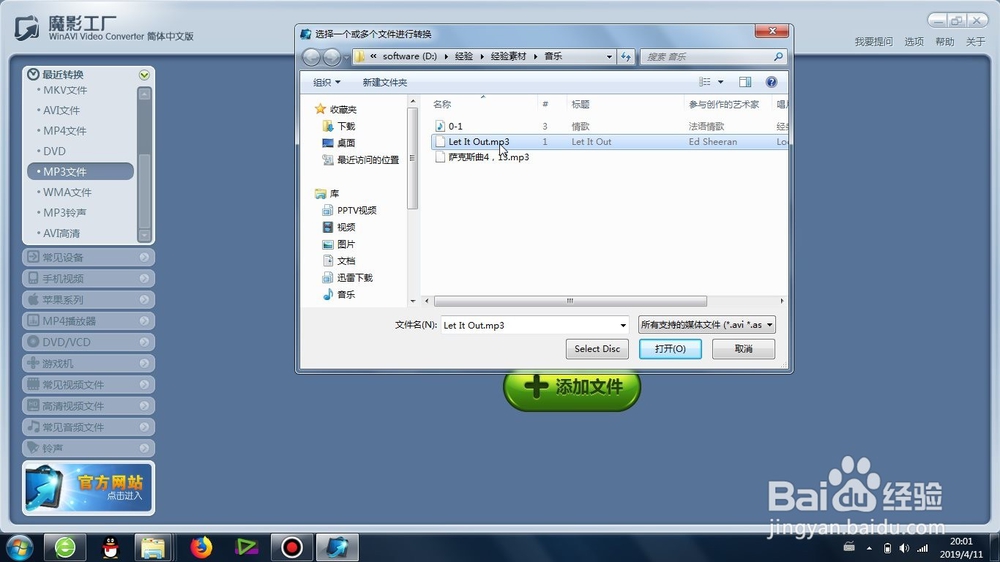Toggle the preview pane icon
Screen dimensions: 1000x562
coord(745,82)
